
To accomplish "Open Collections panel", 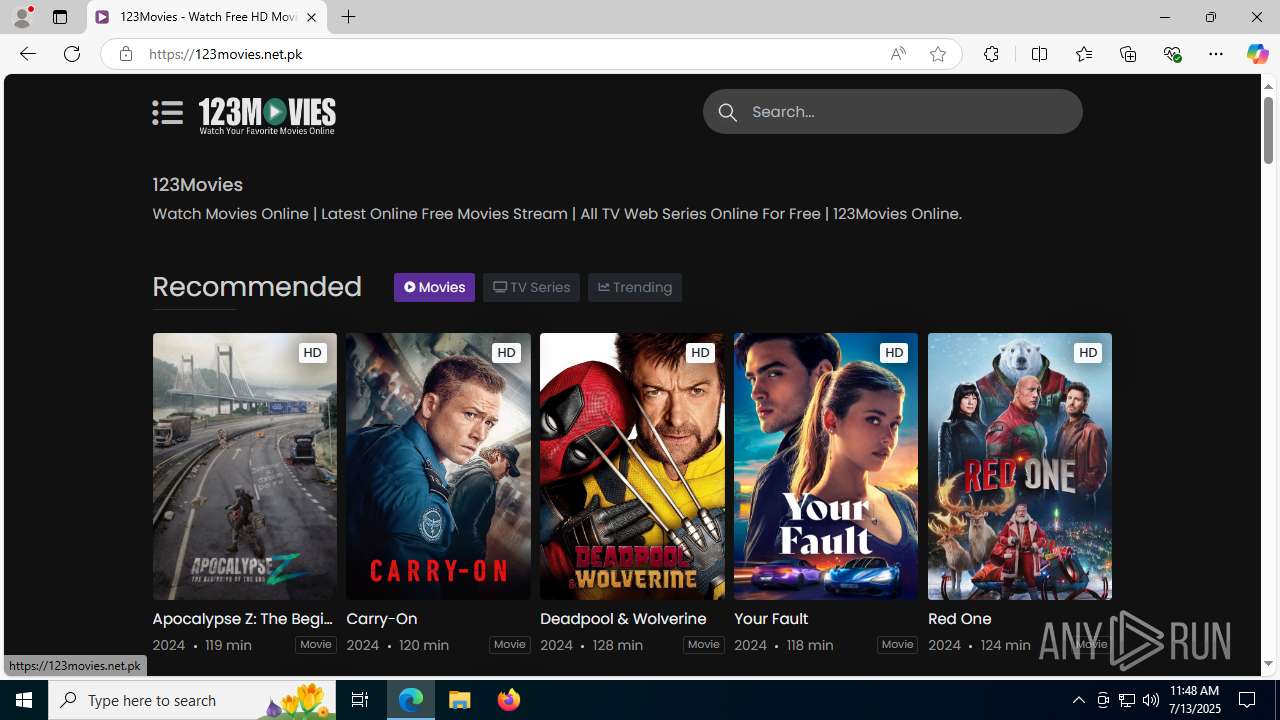I will point(1128,54).
